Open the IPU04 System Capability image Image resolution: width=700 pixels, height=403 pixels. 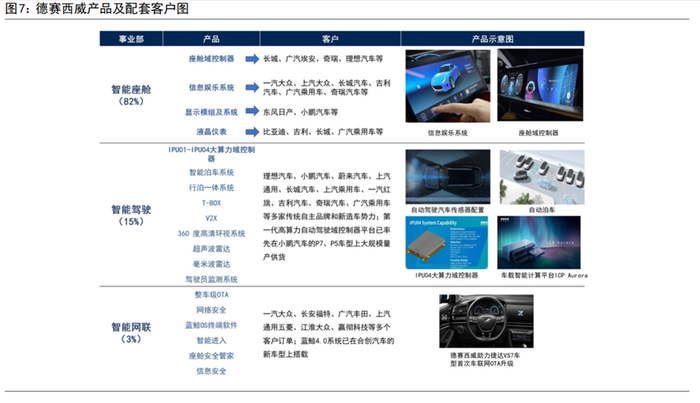(447, 243)
